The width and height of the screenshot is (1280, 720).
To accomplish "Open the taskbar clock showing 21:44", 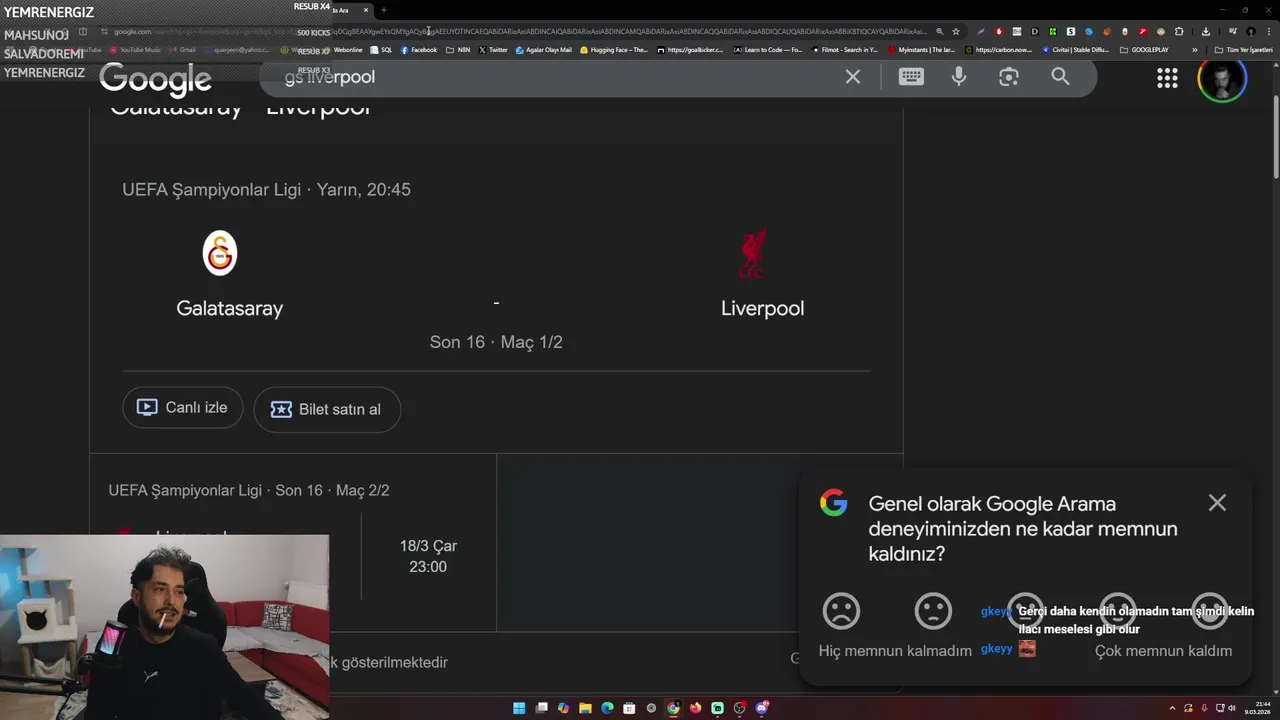I will click(1258, 708).
